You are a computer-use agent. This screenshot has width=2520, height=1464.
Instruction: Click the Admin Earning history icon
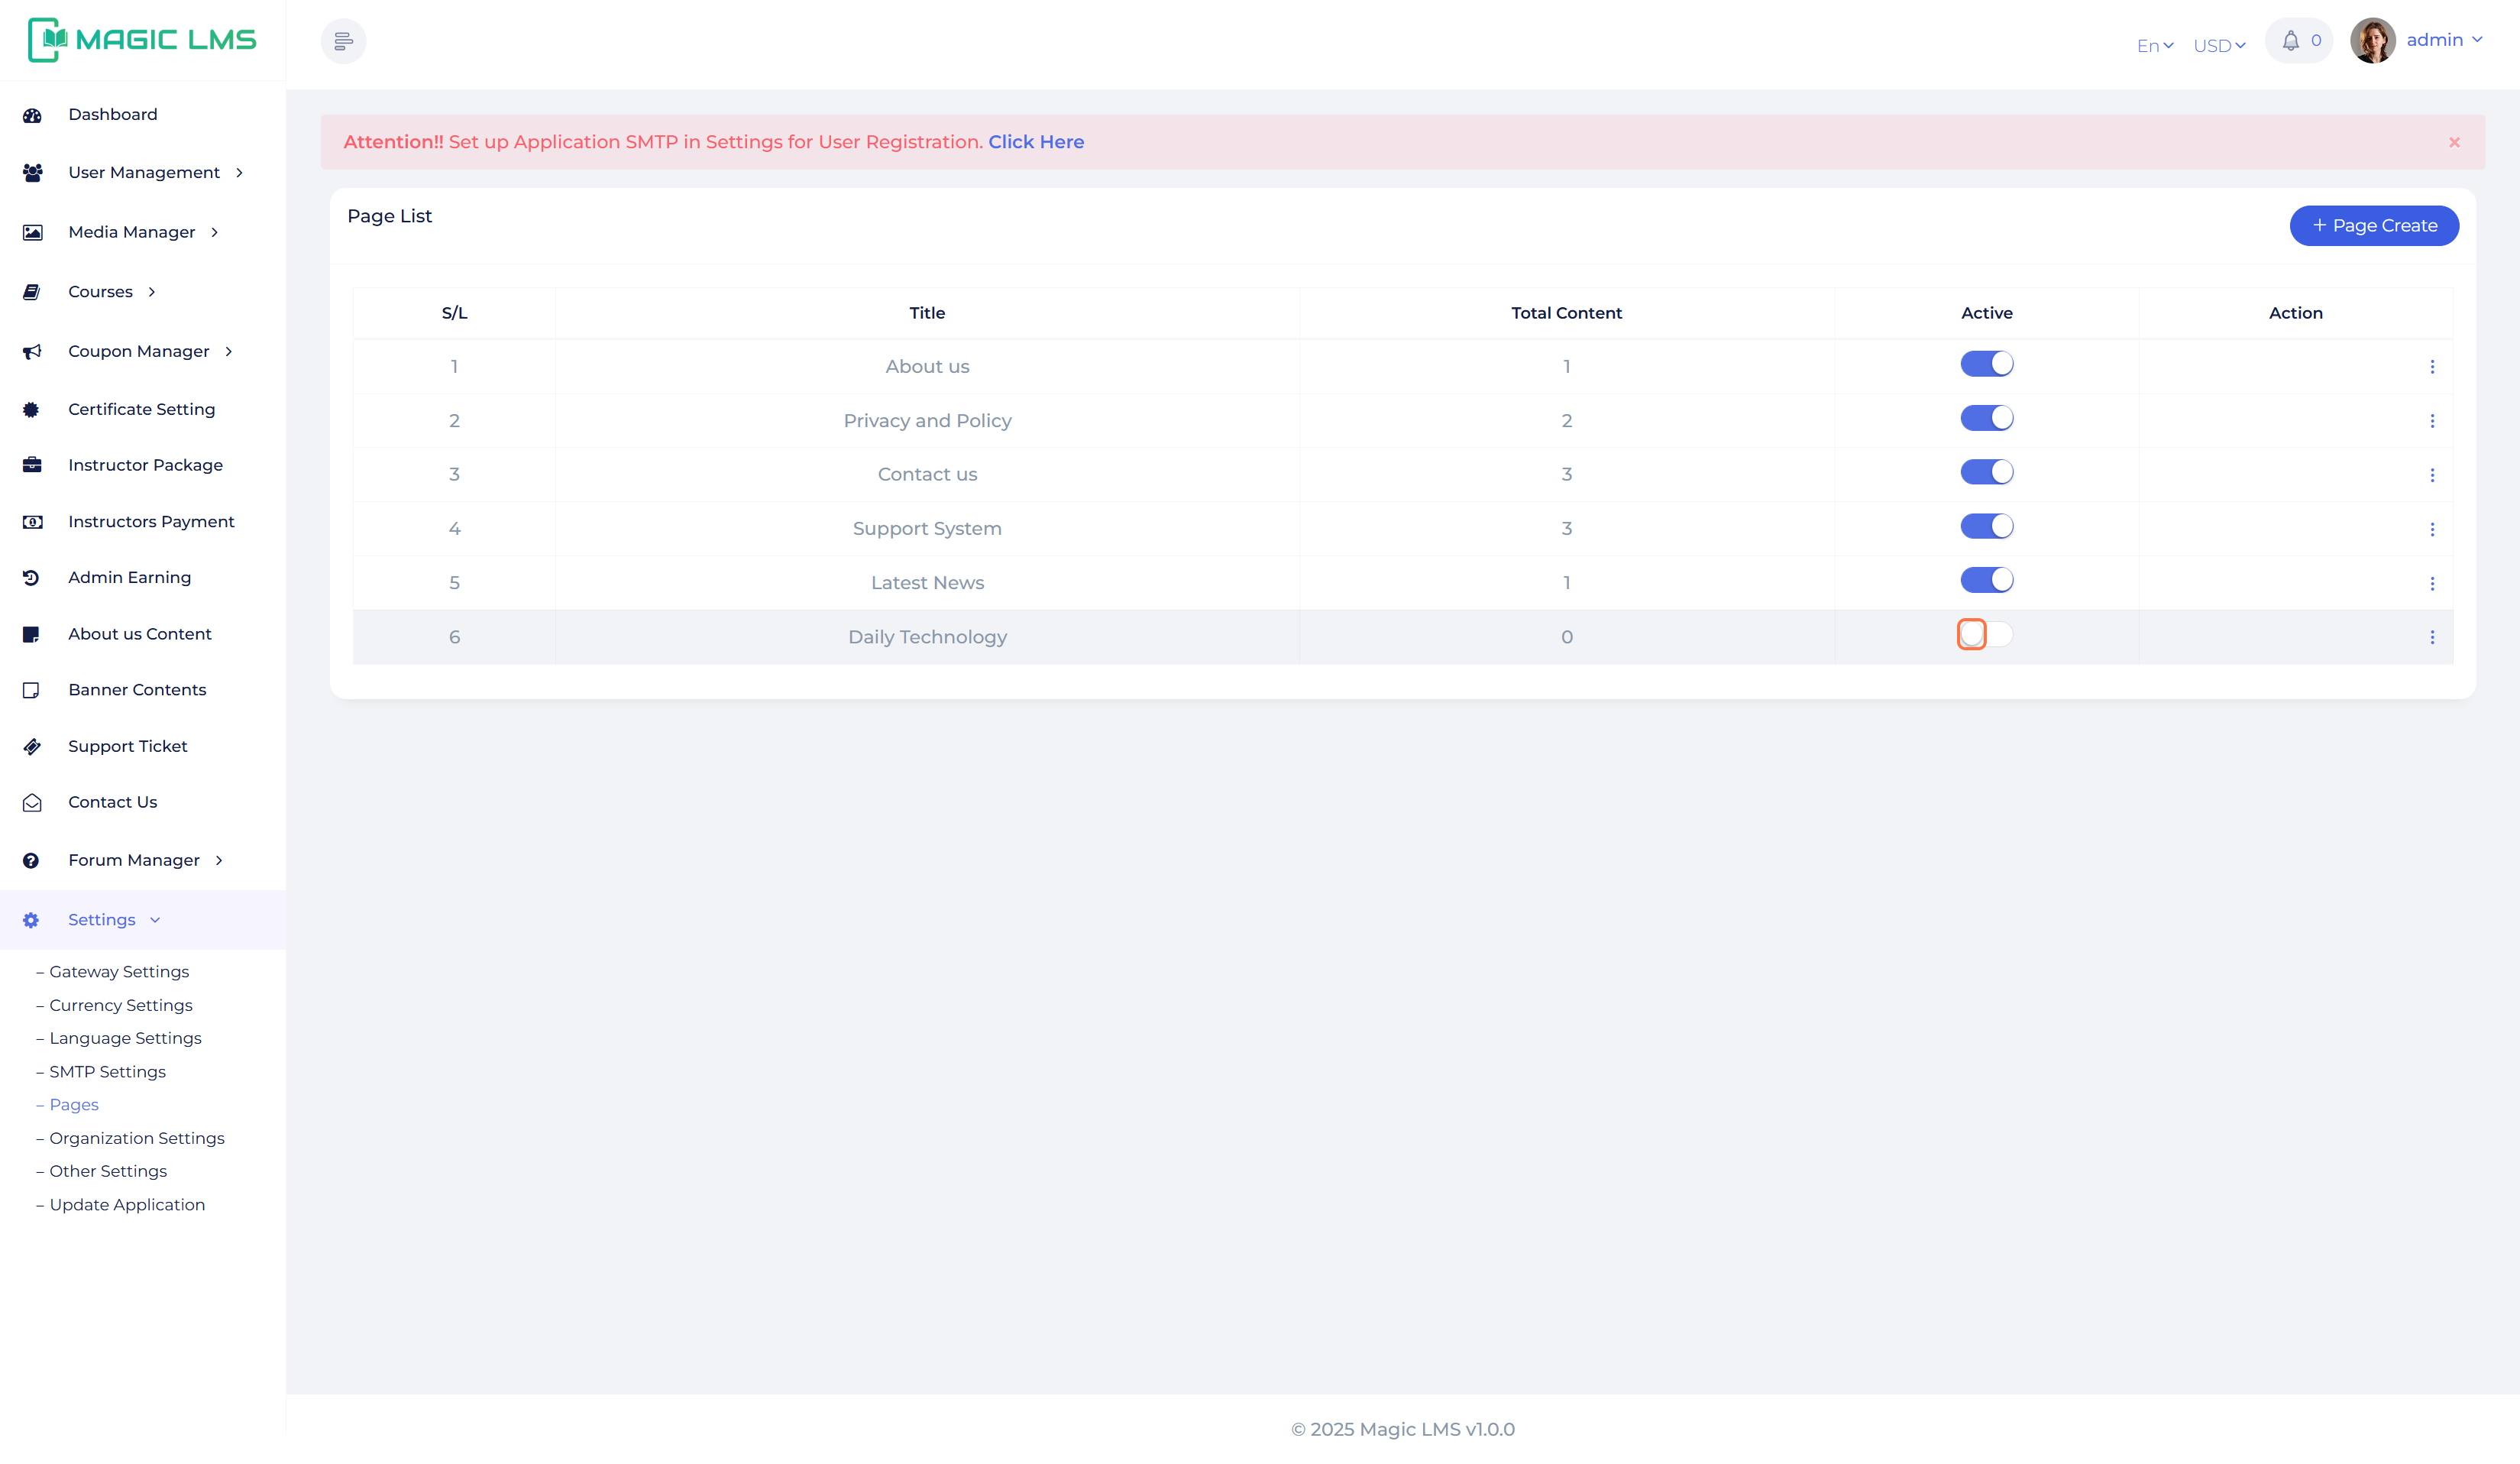(x=31, y=578)
